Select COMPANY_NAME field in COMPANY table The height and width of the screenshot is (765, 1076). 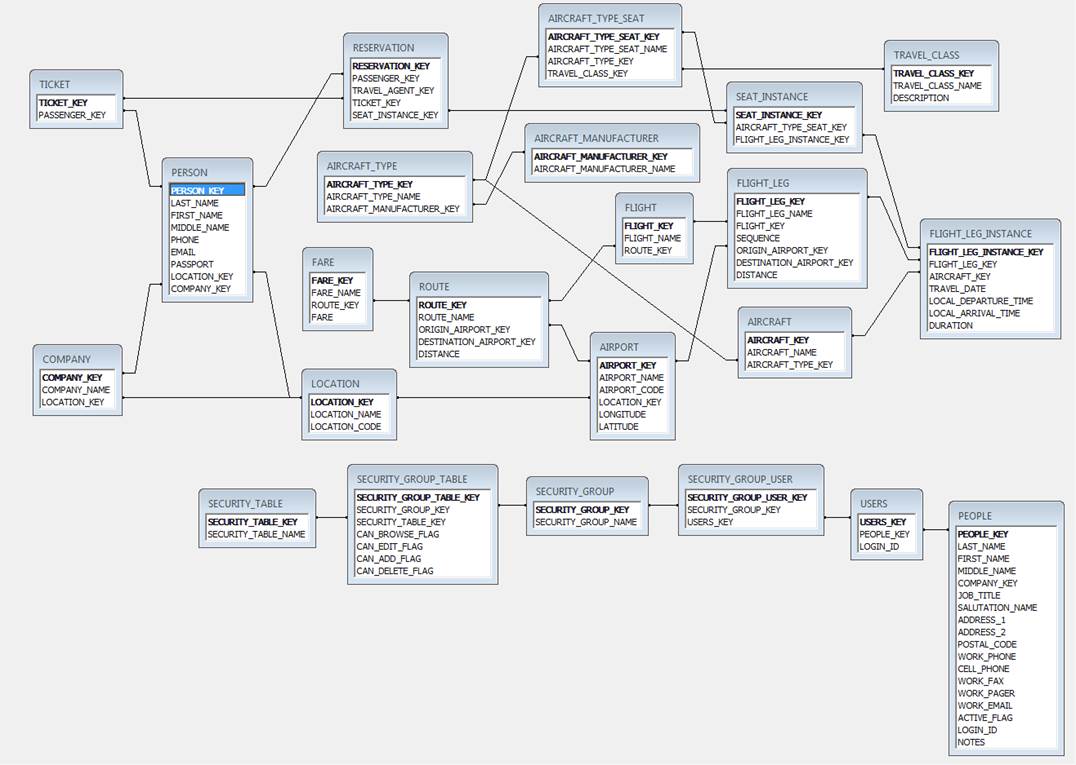[x=76, y=390]
